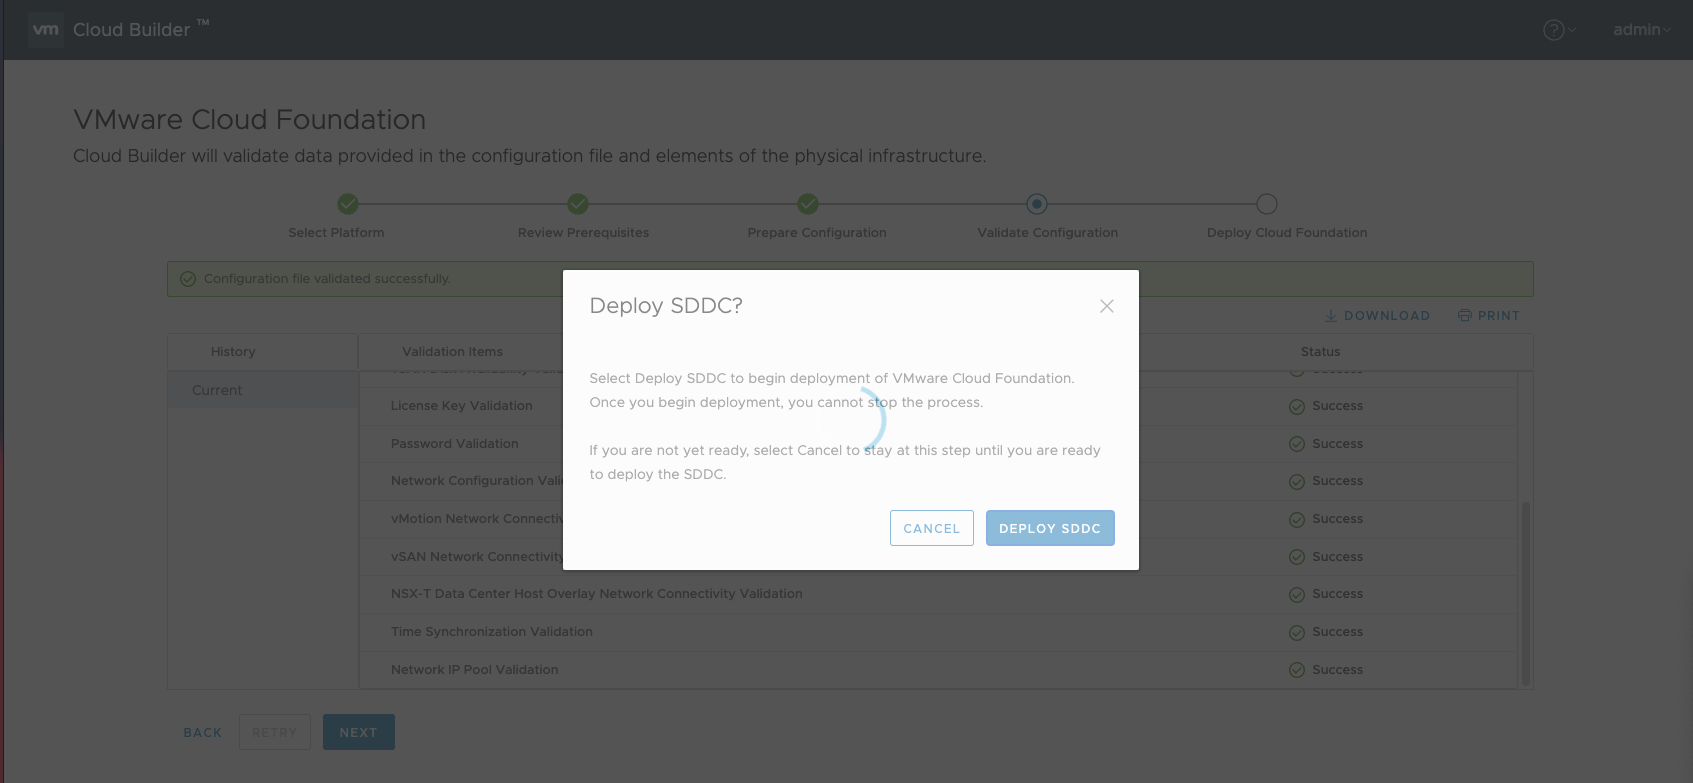Click the Retry button

click(x=275, y=732)
